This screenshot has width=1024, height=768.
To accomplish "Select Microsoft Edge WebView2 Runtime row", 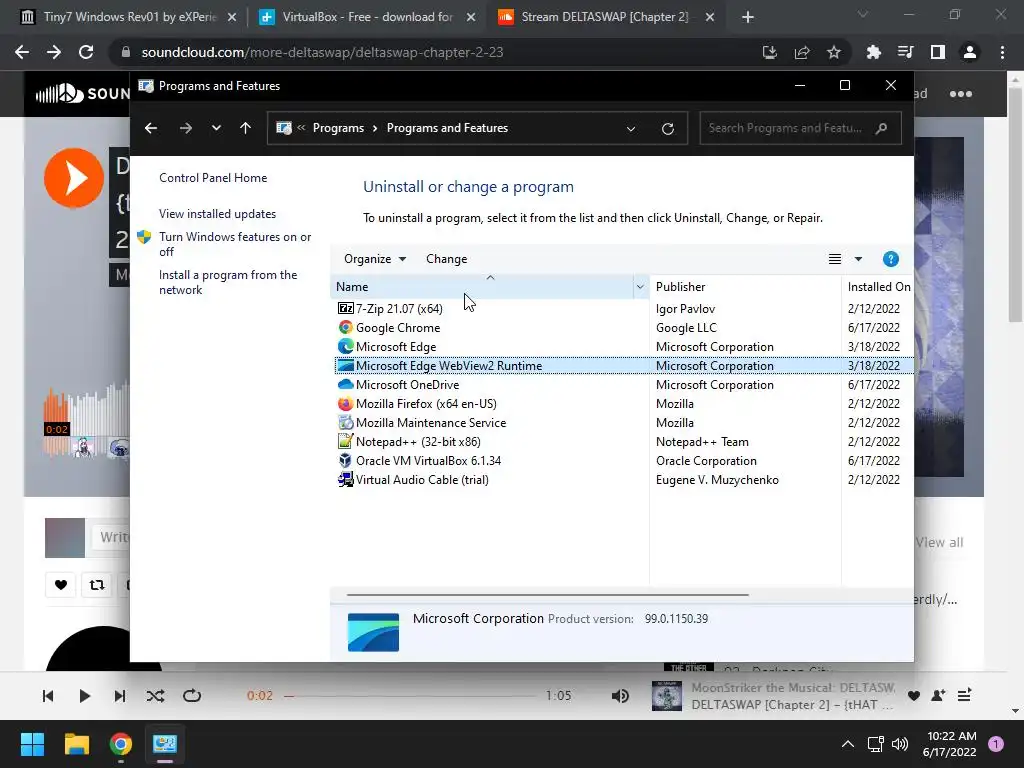I will click(624, 366).
